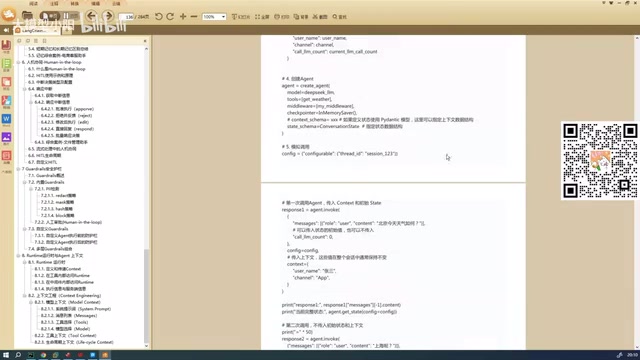Open the Windows Start menu
This screenshot has height=360, width=640.
click(6, 355)
